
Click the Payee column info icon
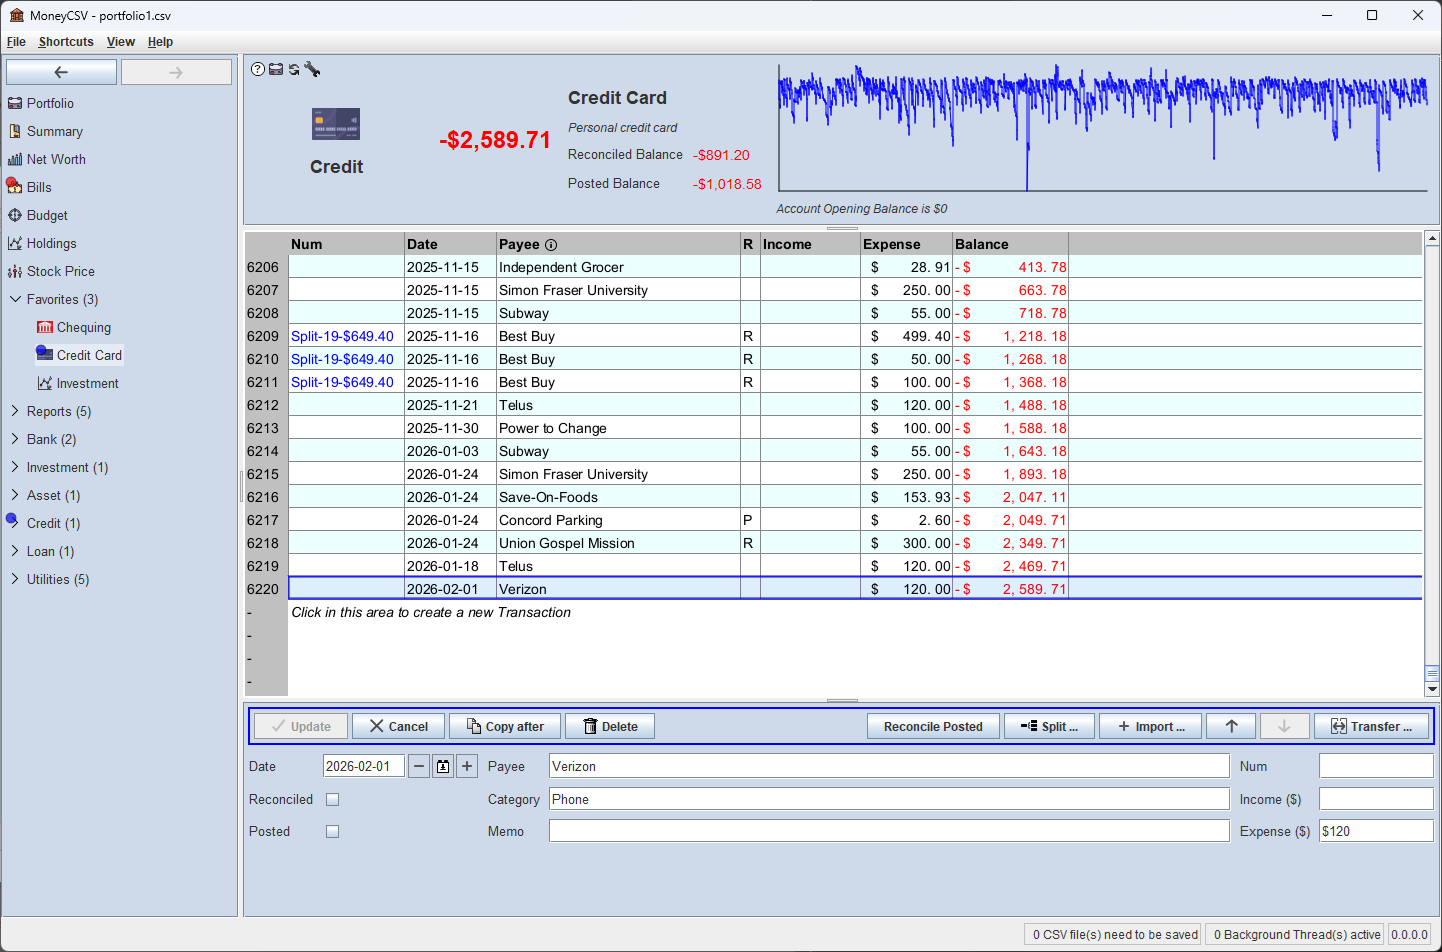coord(551,245)
